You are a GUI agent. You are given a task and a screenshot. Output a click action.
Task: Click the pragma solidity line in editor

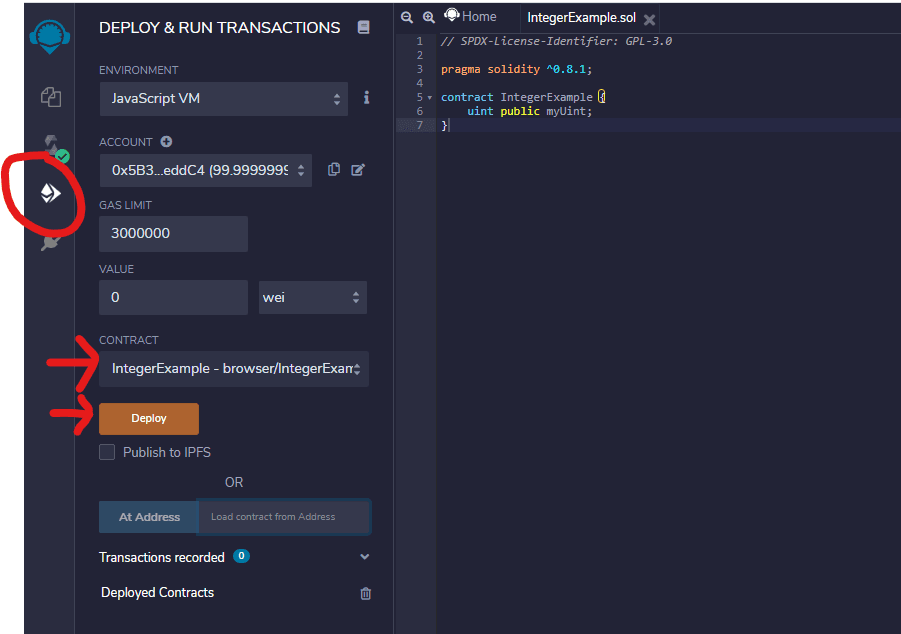click(x=516, y=69)
